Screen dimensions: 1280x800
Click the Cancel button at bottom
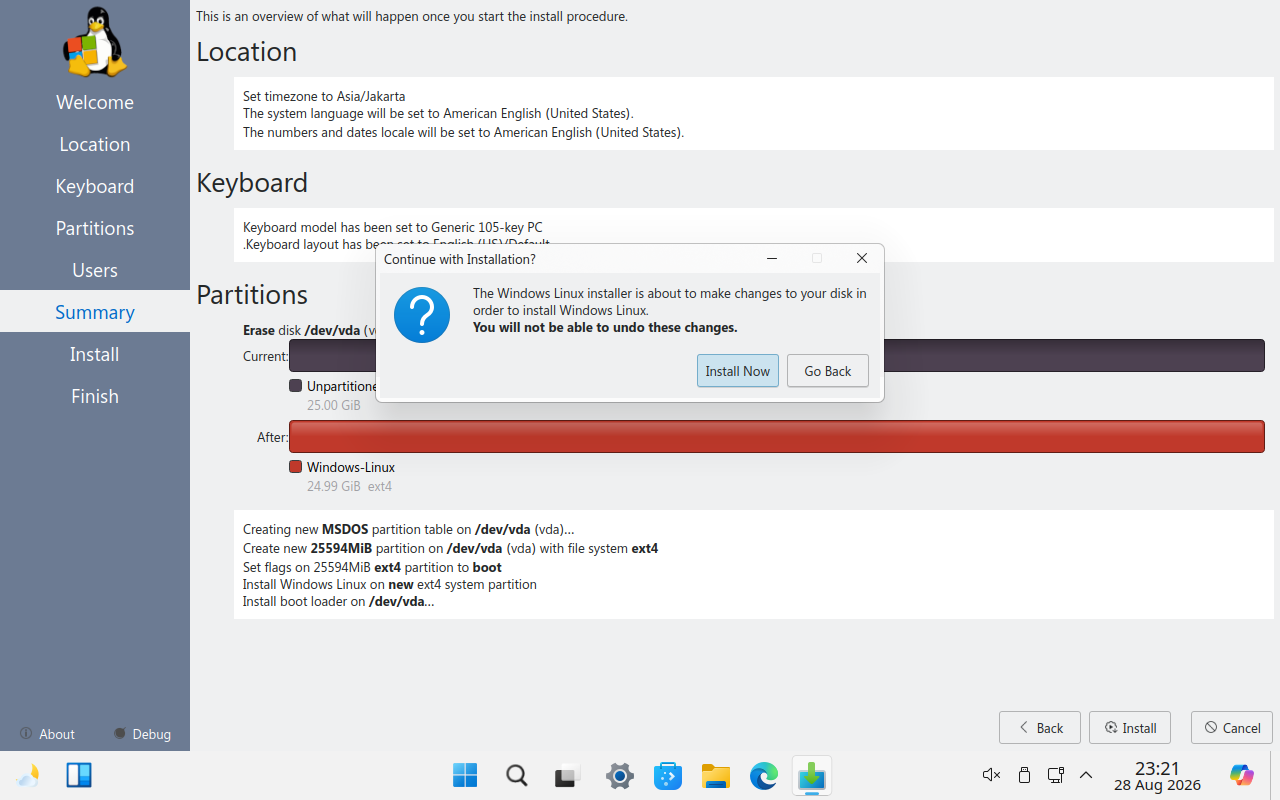click(x=1232, y=728)
